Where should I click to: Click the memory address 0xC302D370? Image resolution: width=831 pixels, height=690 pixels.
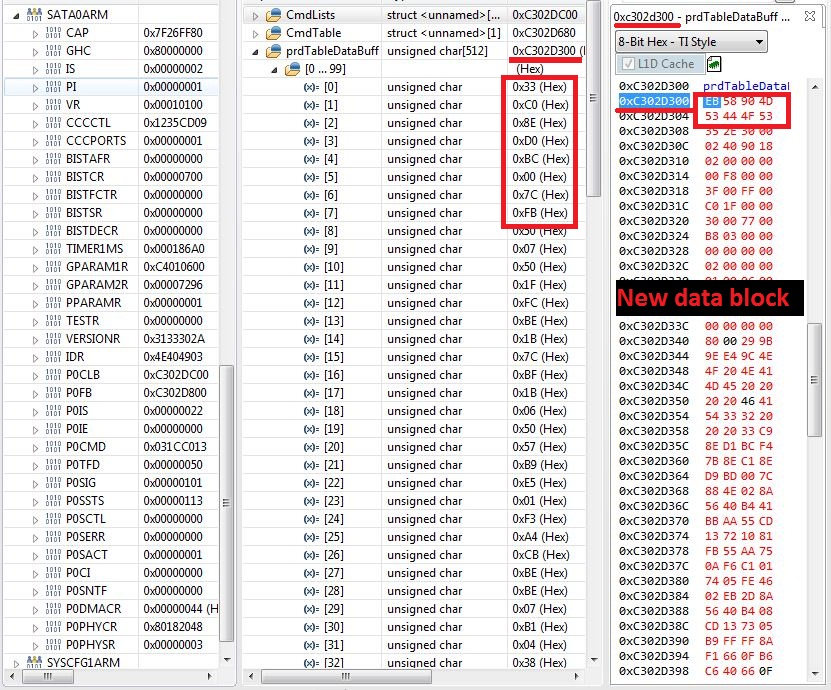[x=654, y=521]
